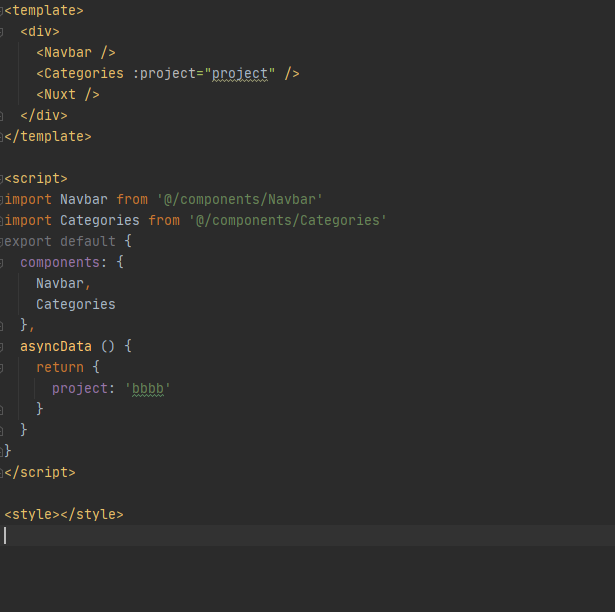Toggle fold marker beside export default line
The height and width of the screenshot is (612, 615).
1,242
